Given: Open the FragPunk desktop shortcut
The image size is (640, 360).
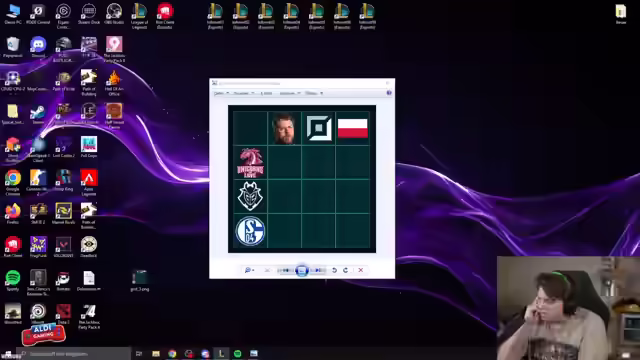Looking at the screenshot, I should click(38, 247).
